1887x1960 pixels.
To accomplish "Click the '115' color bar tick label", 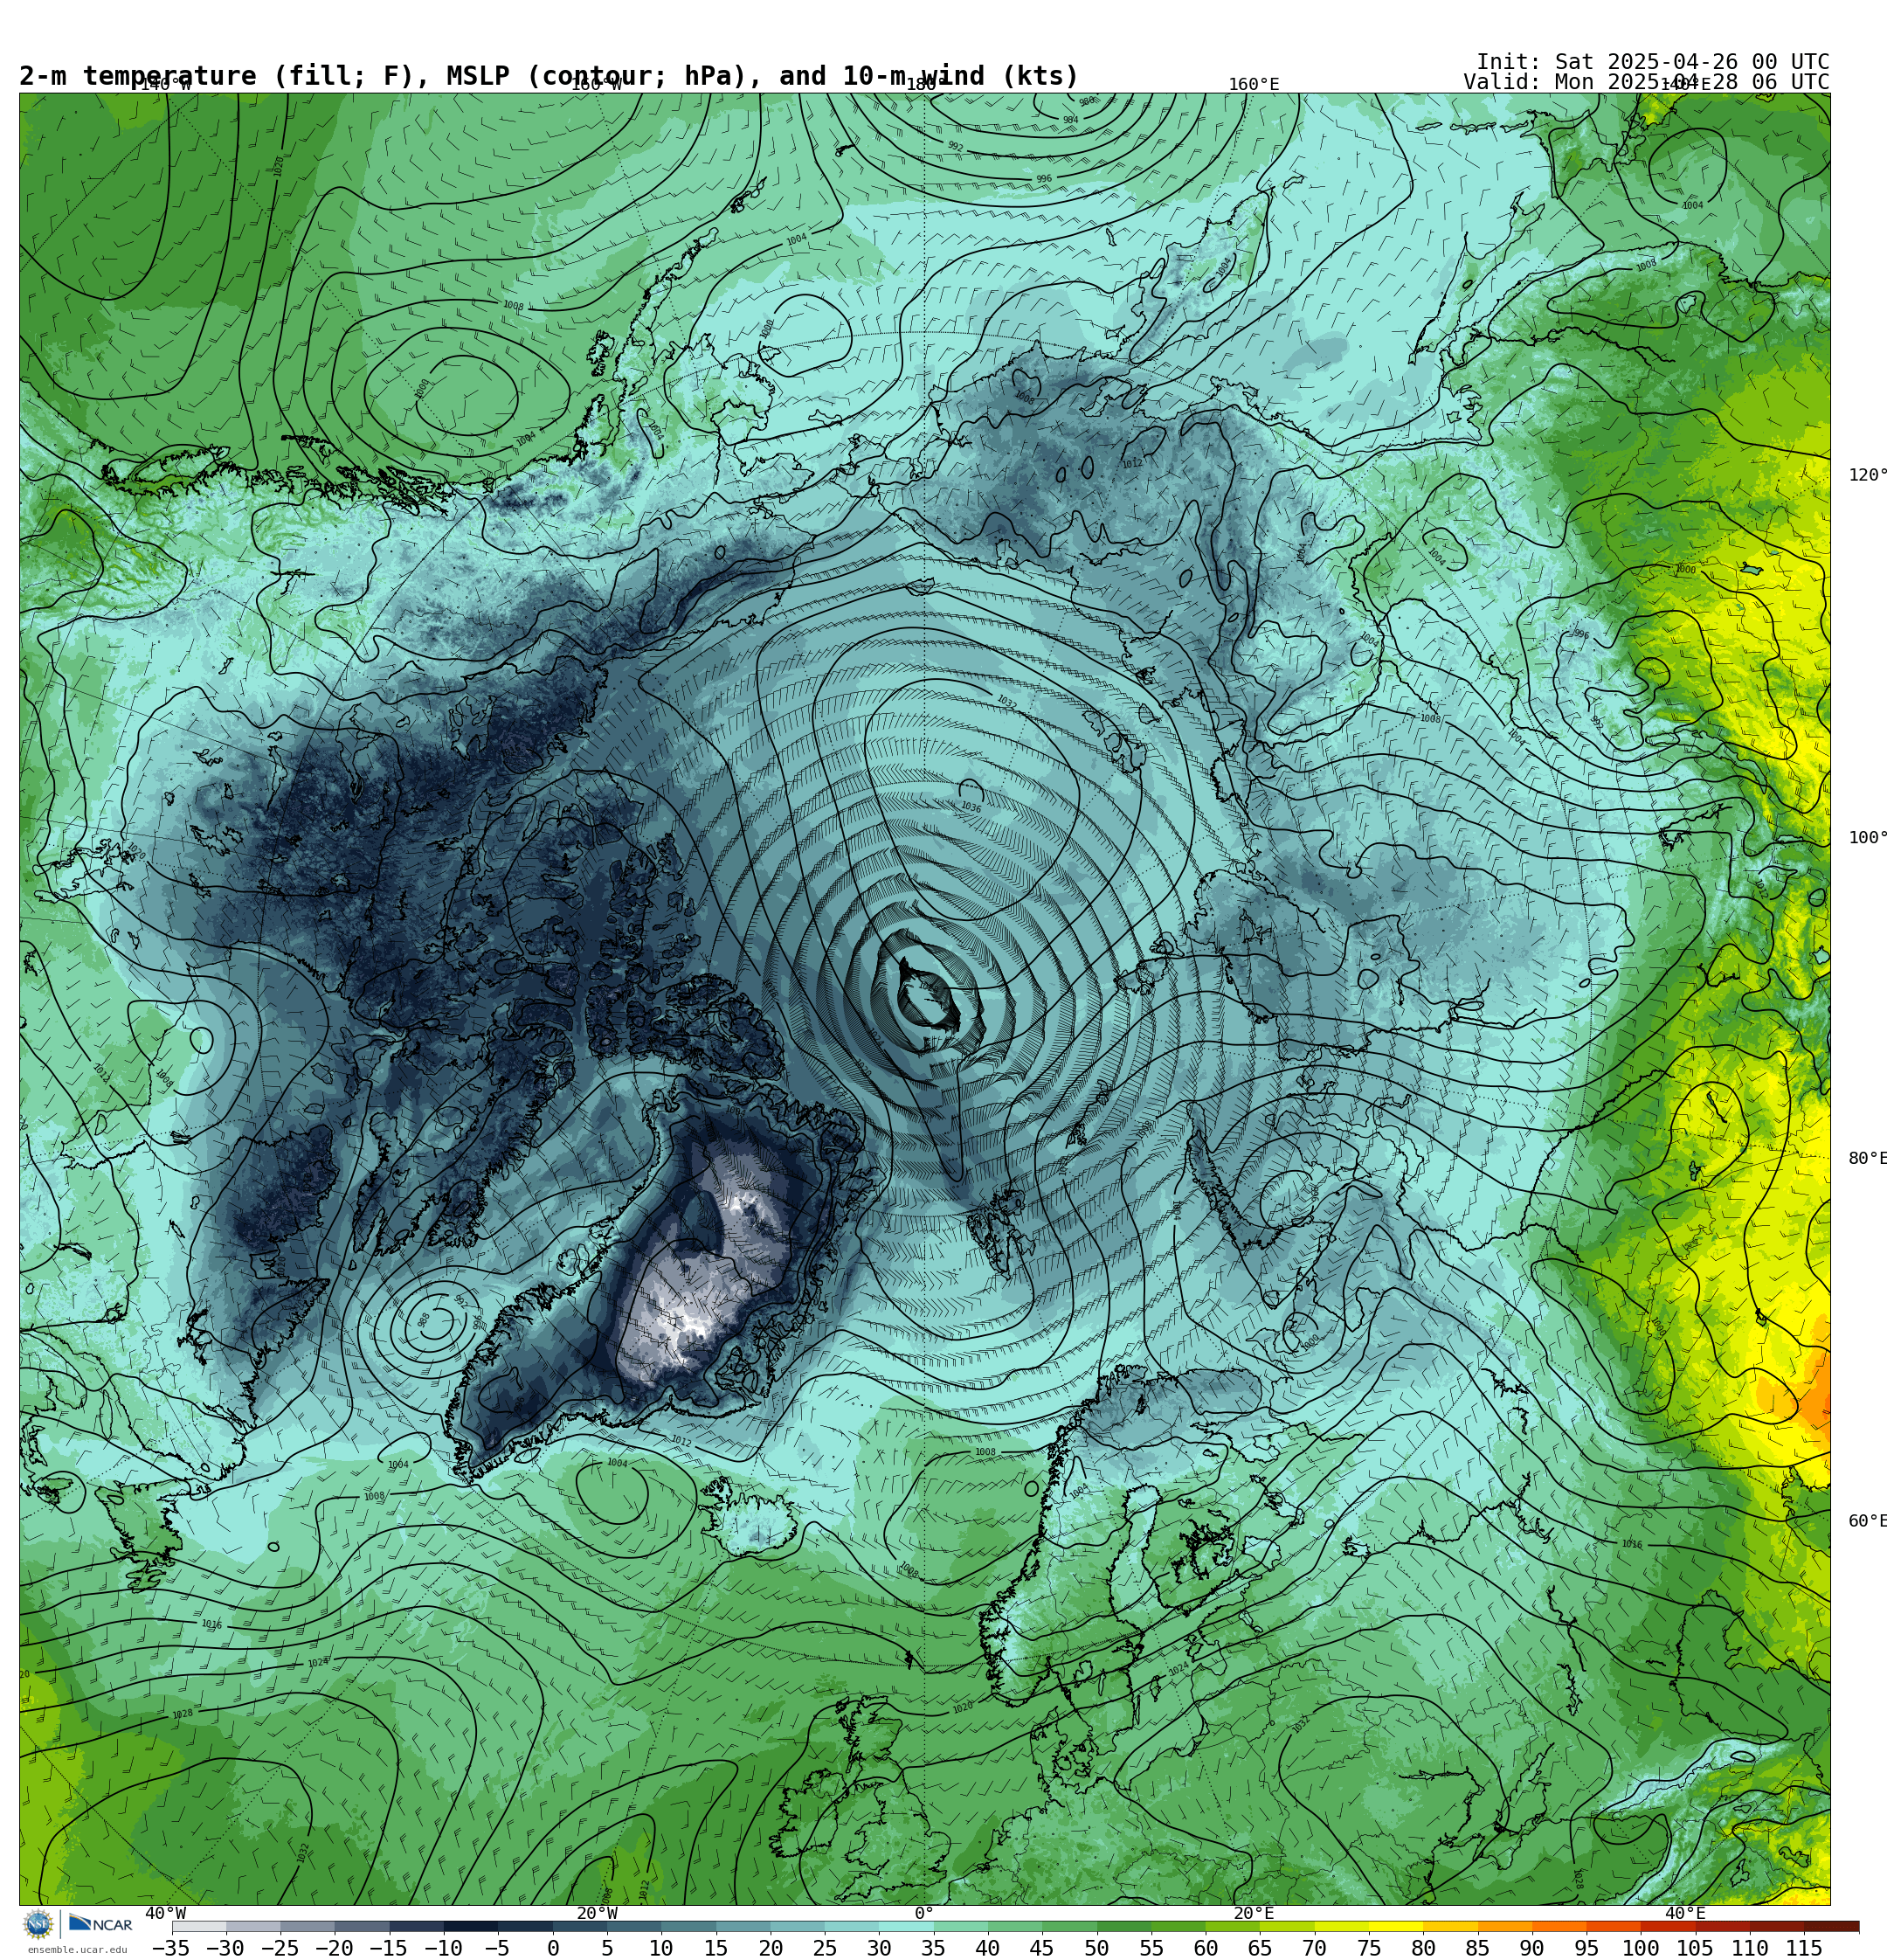I will (x=1804, y=1948).
